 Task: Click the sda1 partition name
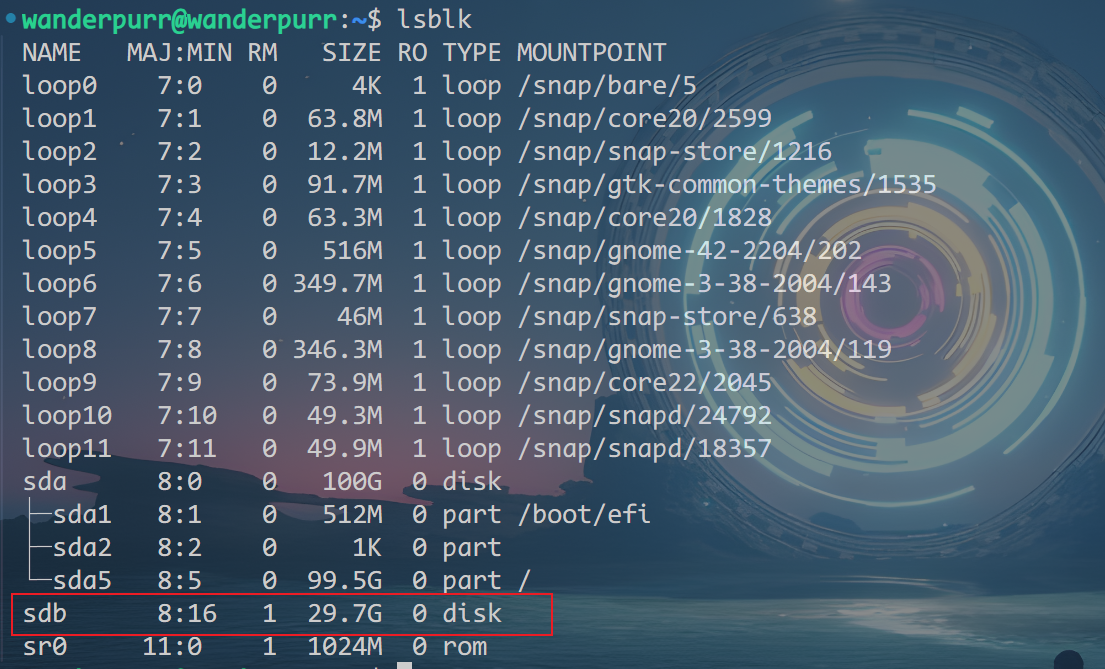point(82,515)
